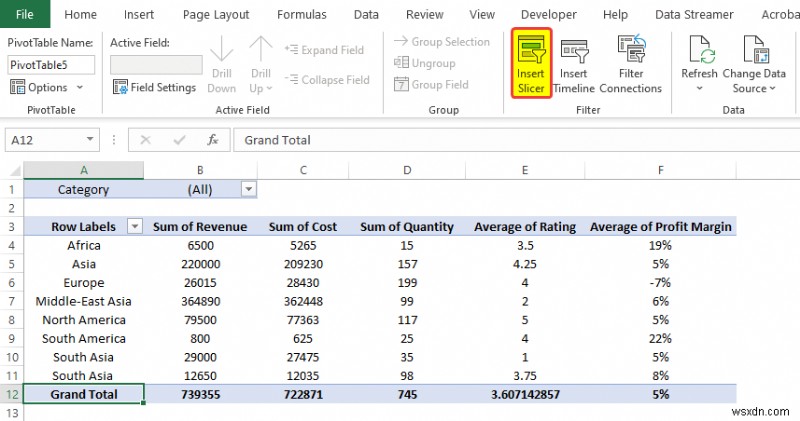The height and width of the screenshot is (421, 800).
Task: Open the Category filter dropdown in B1
Action: pyautogui.click(x=248, y=189)
